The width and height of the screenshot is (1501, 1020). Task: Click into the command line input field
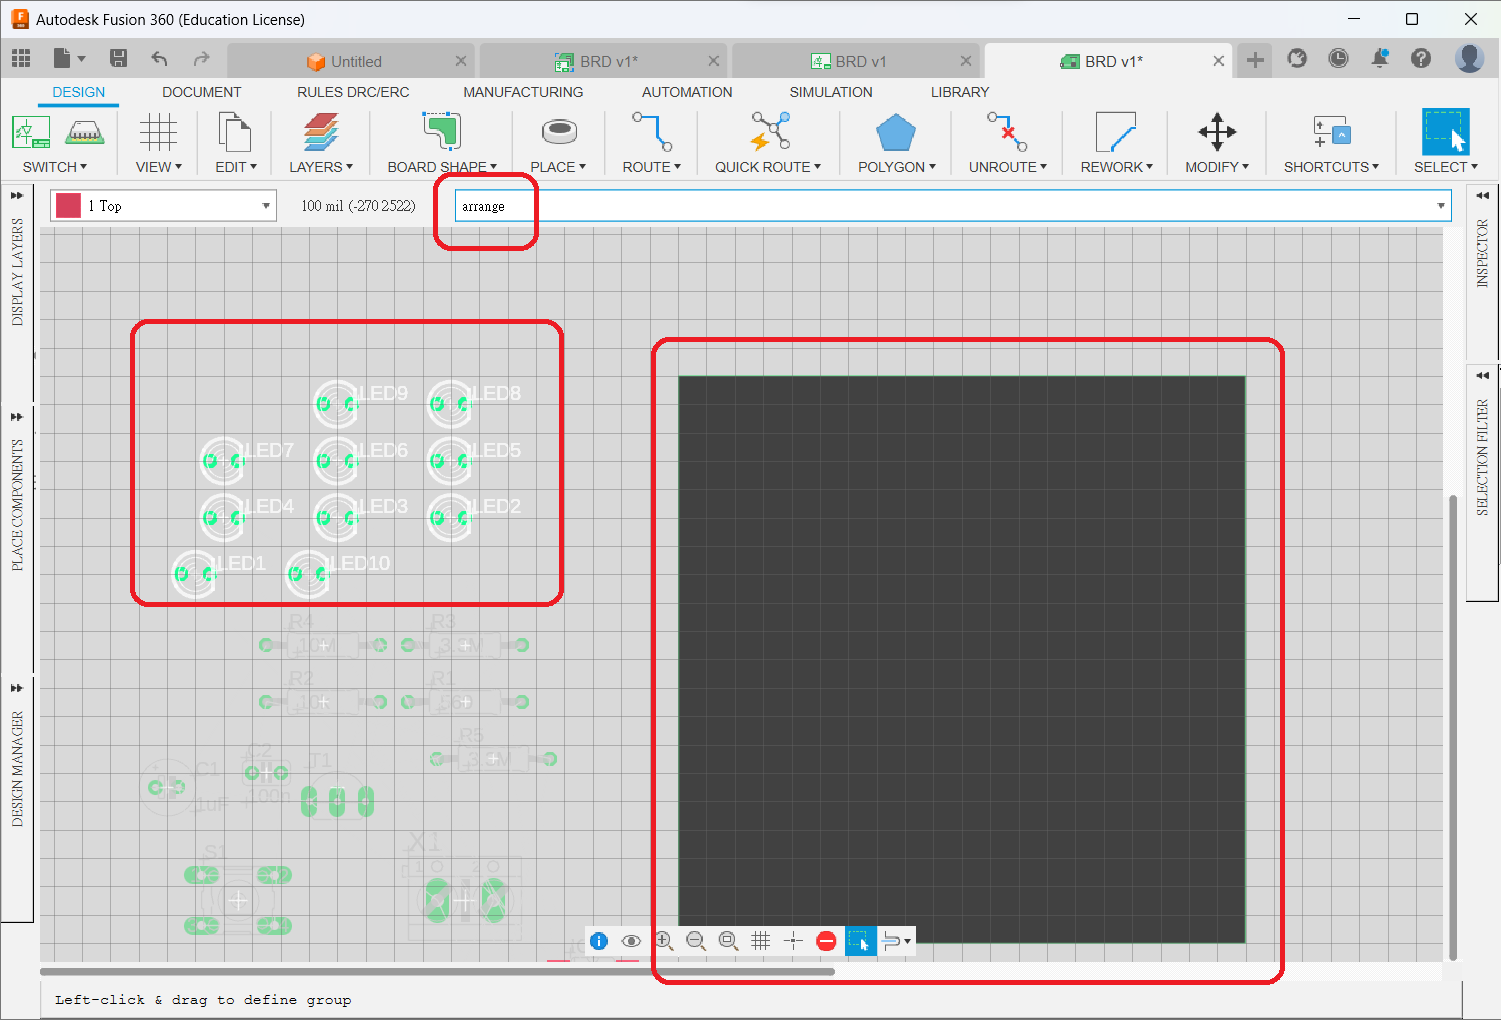tap(940, 206)
